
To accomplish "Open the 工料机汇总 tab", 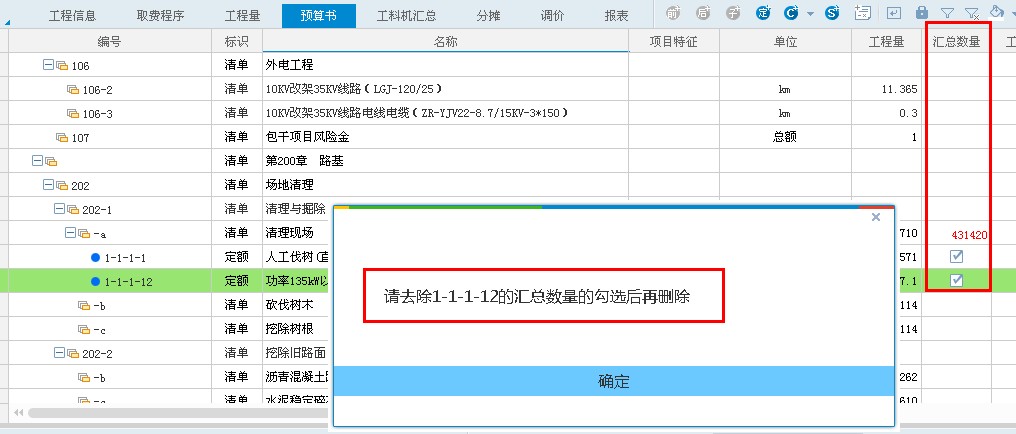I will (x=406, y=16).
